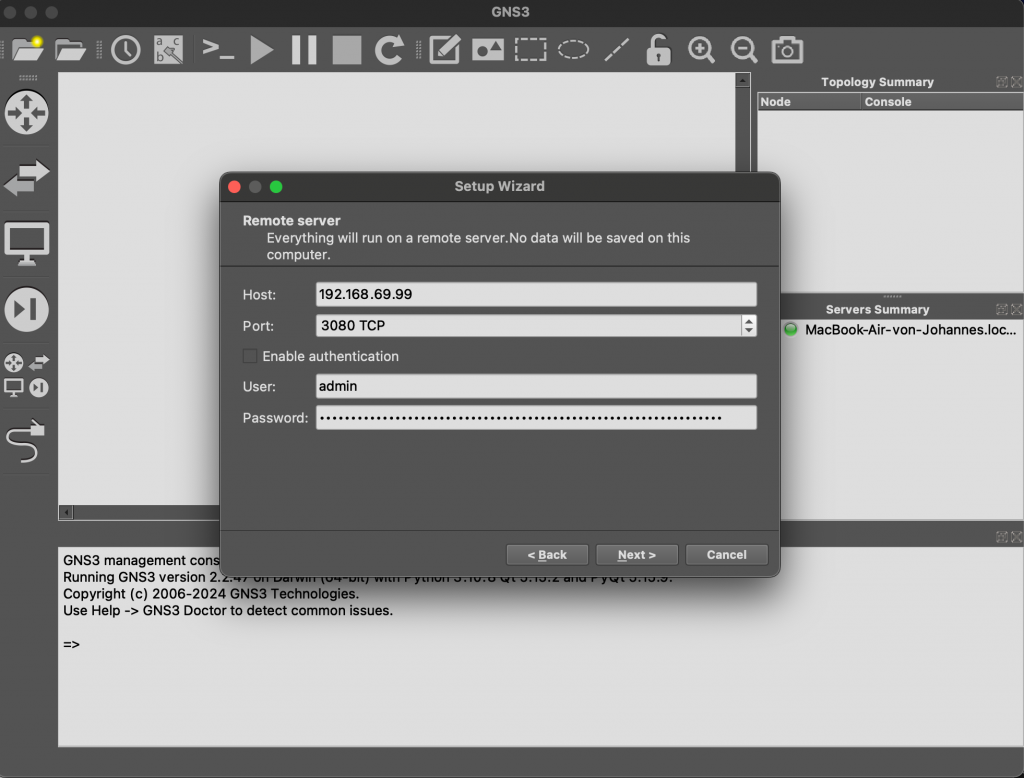Click the "Topology Summary" panel title
This screenshot has height=778, width=1024.
coord(877,82)
